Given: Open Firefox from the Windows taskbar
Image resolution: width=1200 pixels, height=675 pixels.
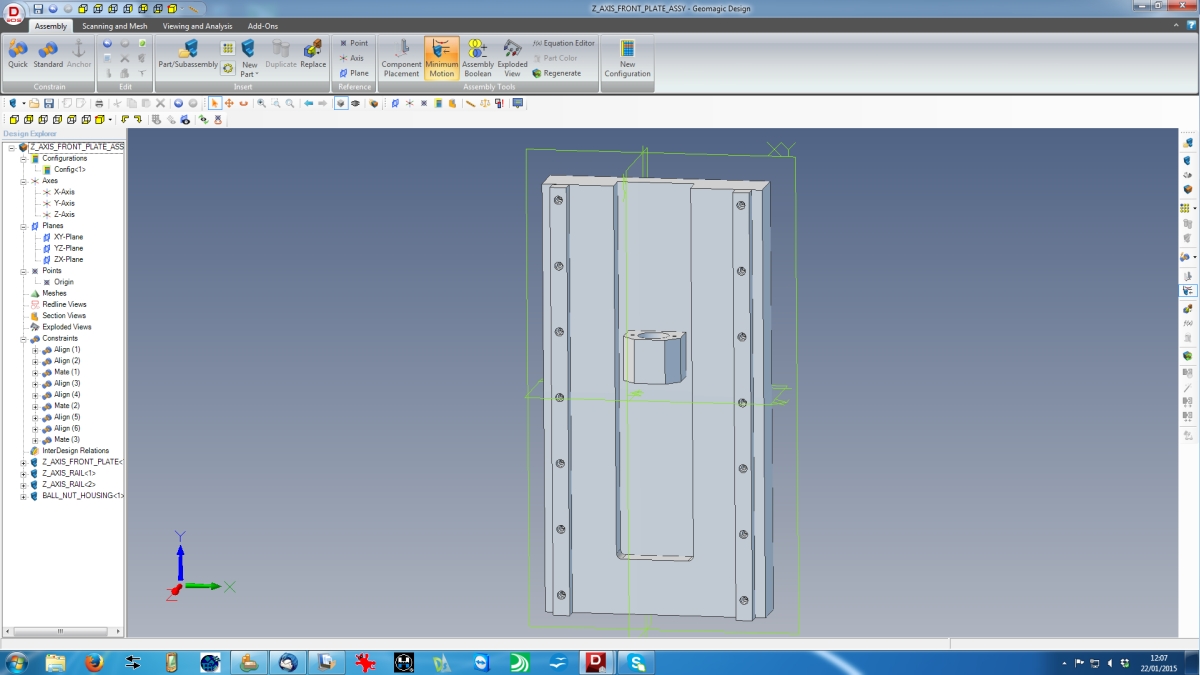Looking at the screenshot, I should [x=94, y=662].
